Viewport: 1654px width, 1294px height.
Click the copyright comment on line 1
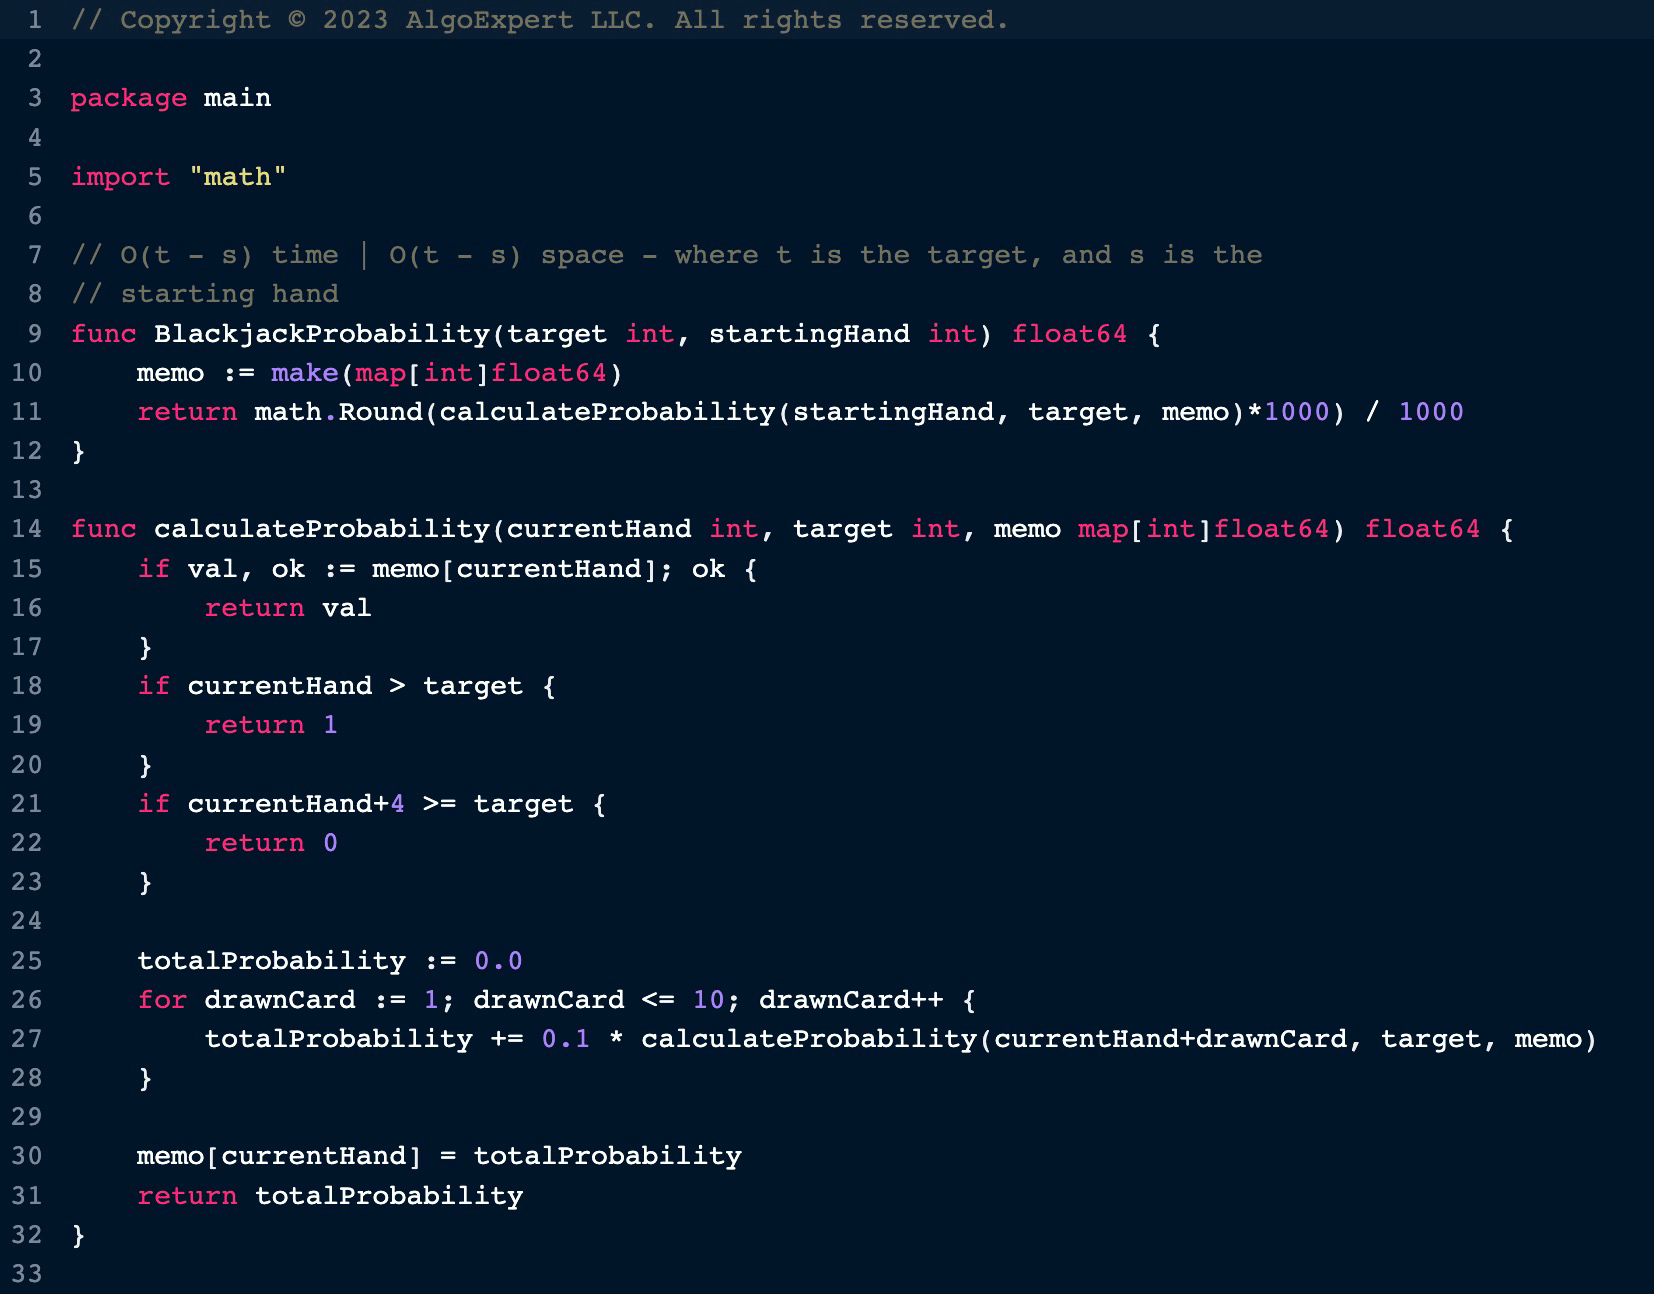540,20
